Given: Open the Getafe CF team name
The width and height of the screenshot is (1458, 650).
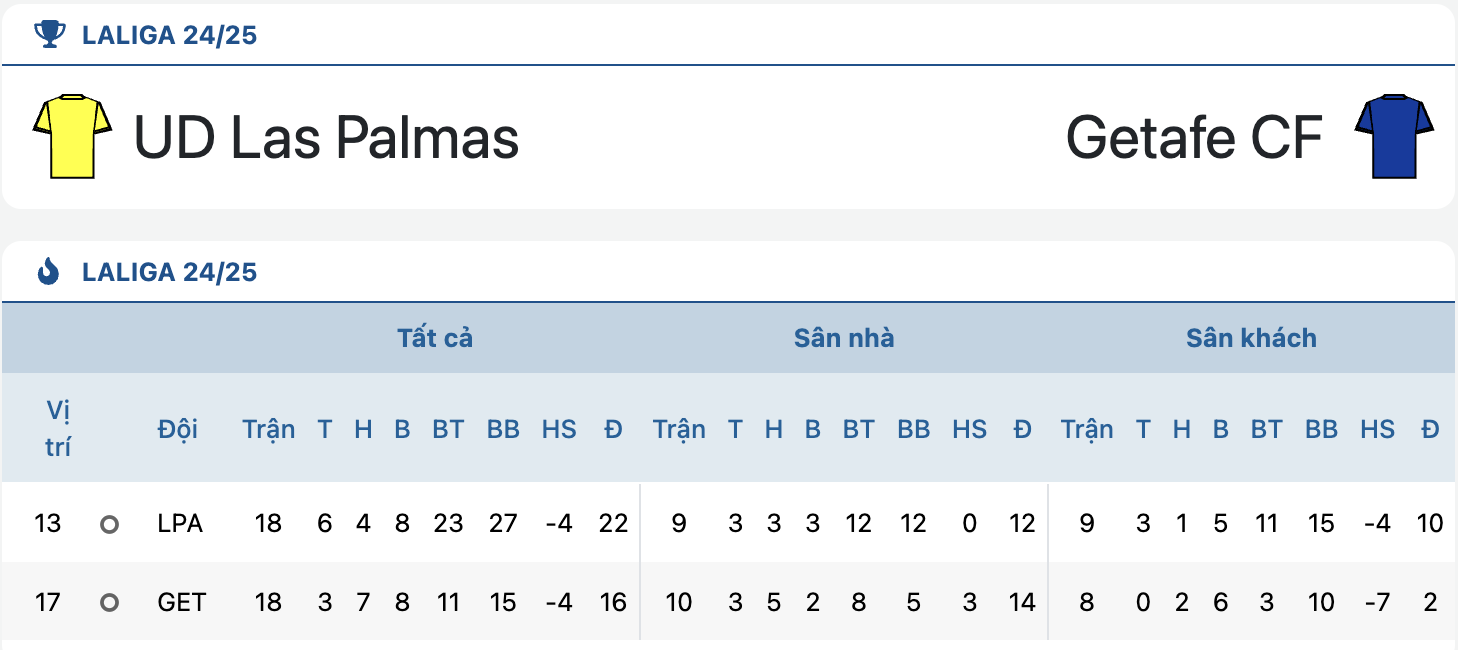Looking at the screenshot, I should 1194,137.
